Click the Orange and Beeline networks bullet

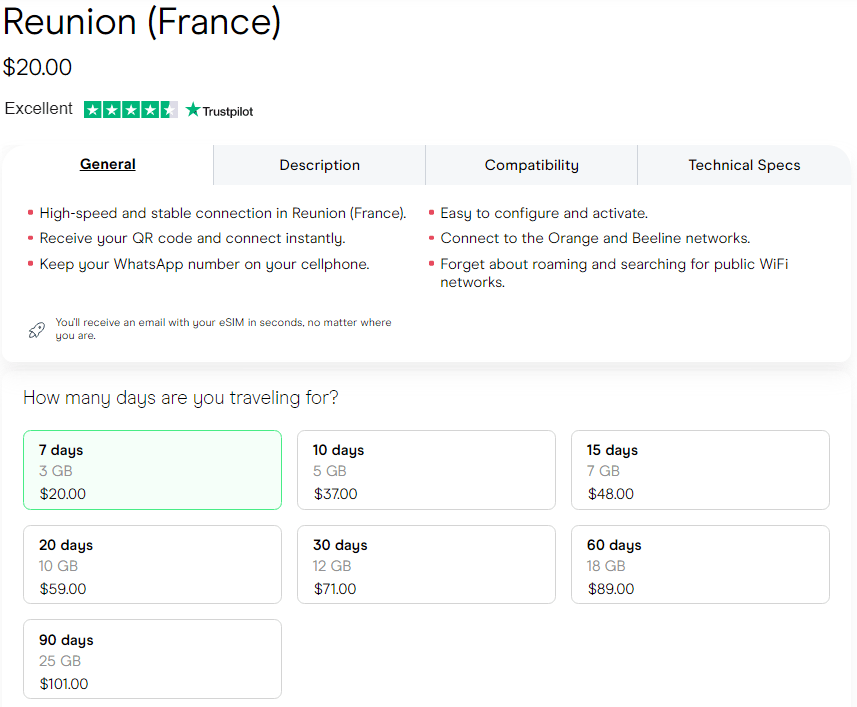point(595,238)
